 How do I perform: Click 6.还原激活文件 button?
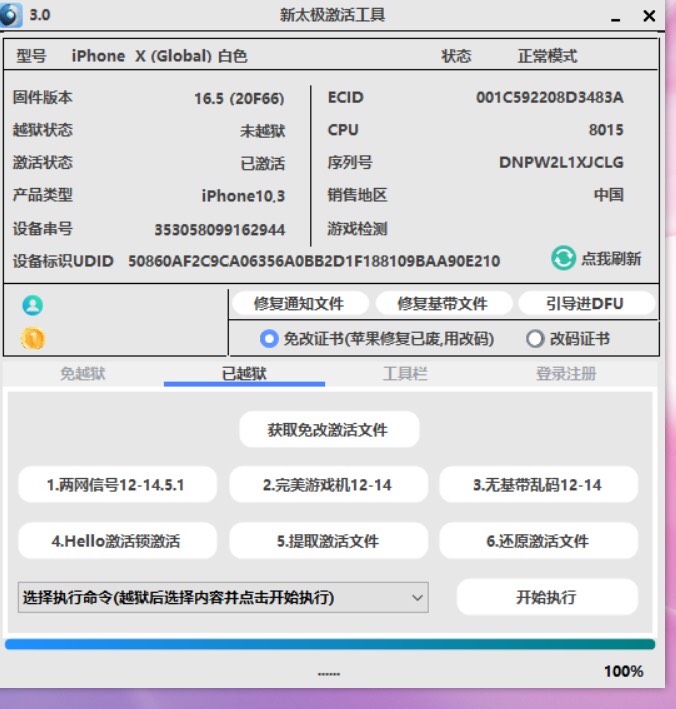click(538, 541)
